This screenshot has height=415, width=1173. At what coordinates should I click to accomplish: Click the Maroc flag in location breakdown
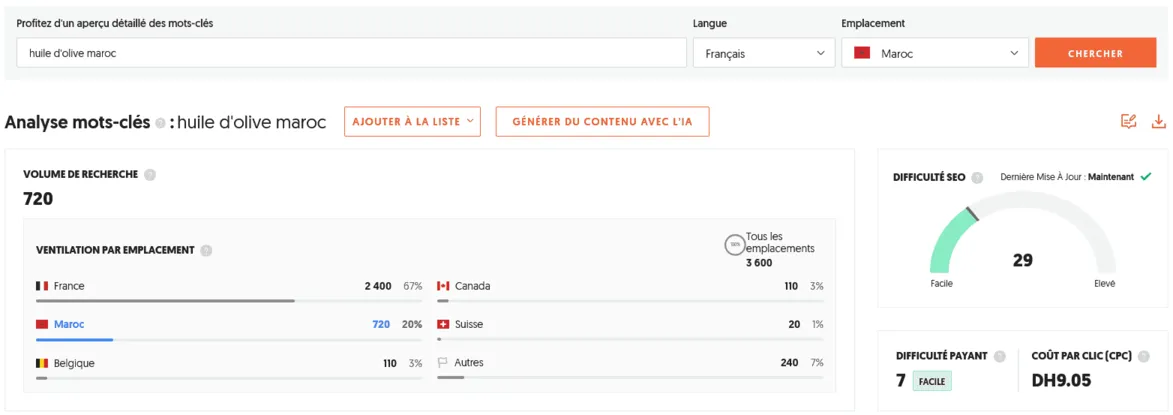coord(42,325)
